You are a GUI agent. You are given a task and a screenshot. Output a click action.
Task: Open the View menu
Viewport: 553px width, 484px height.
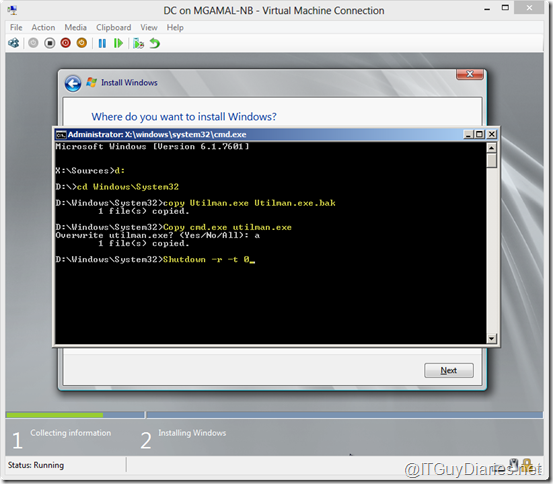(x=149, y=28)
